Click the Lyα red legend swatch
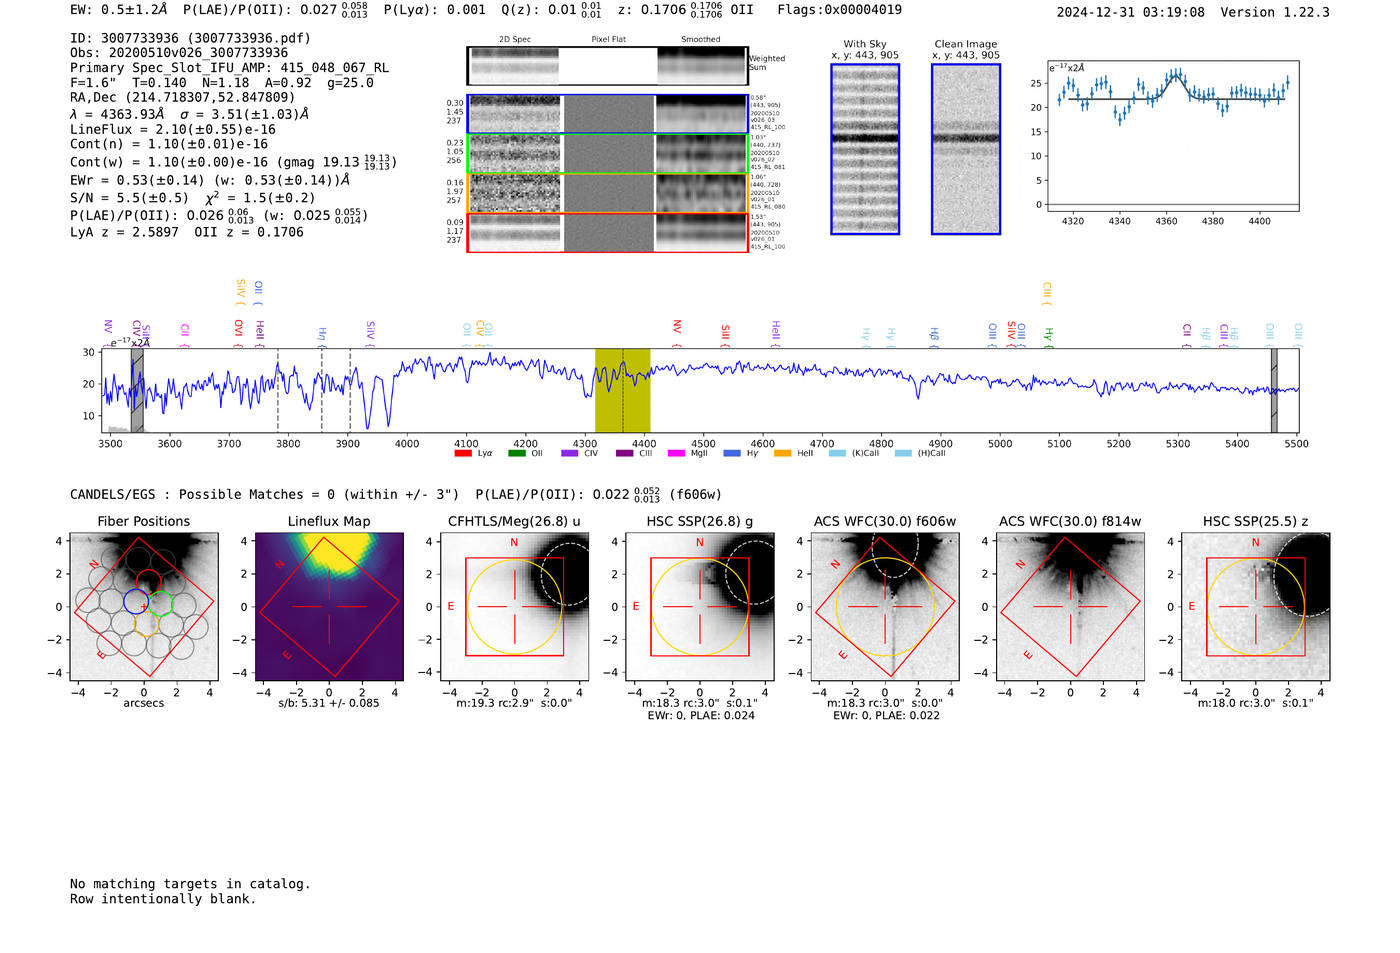The height and width of the screenshot is (953, 1400). click(463, 453)
